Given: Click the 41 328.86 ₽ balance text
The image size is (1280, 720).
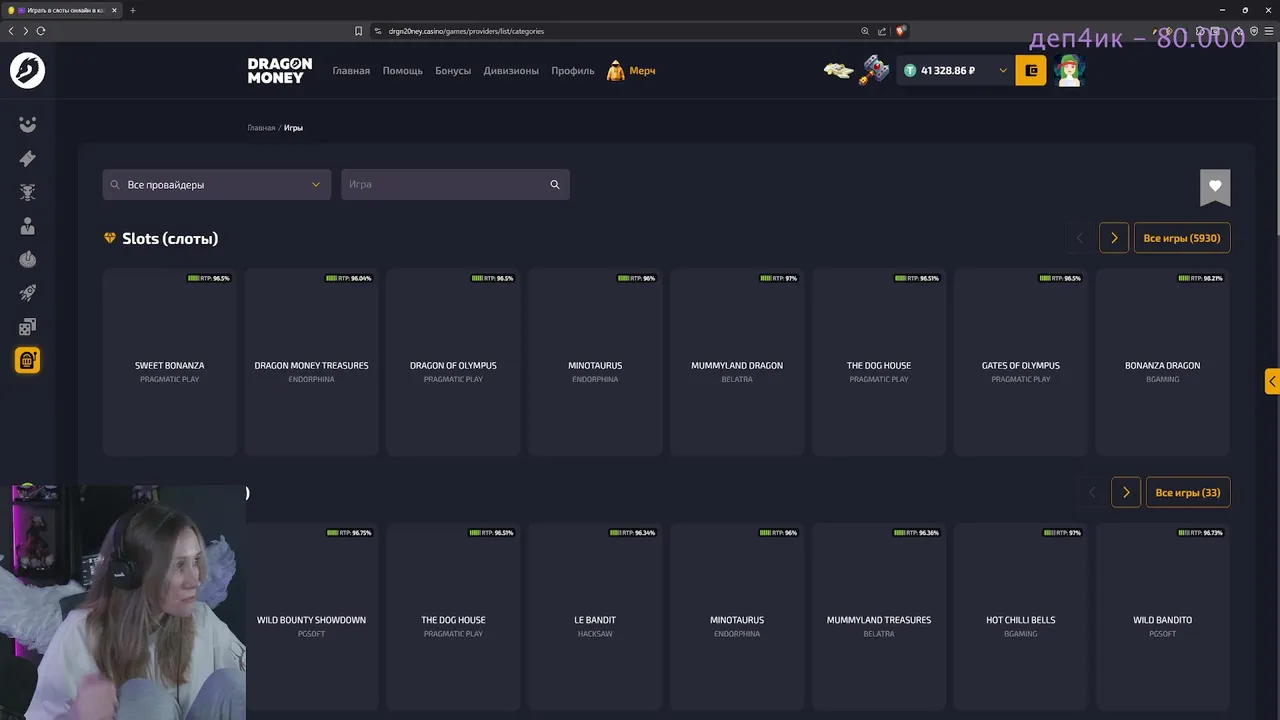Looking at the screenshot, I should pos(948,71).
